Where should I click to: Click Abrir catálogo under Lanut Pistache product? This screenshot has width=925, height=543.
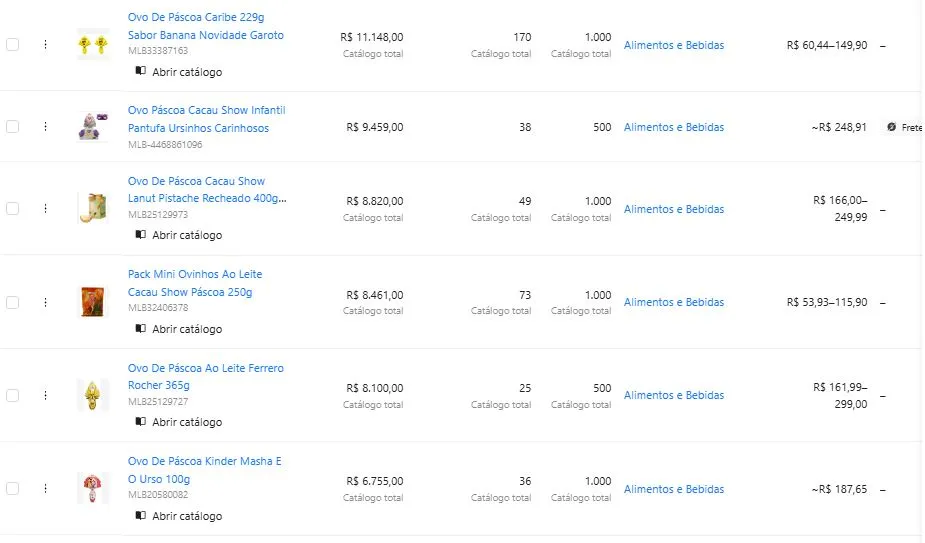(x=187, y=235)
